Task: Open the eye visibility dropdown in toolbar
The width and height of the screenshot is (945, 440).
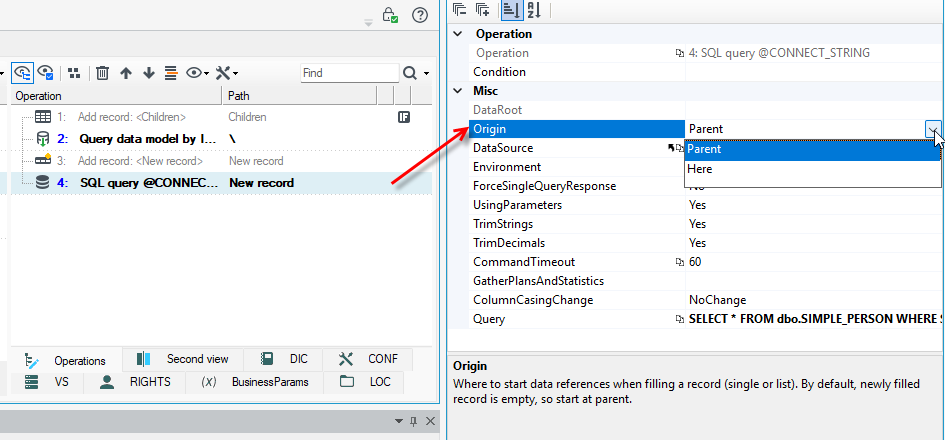Action: click(x=197, y=73)
